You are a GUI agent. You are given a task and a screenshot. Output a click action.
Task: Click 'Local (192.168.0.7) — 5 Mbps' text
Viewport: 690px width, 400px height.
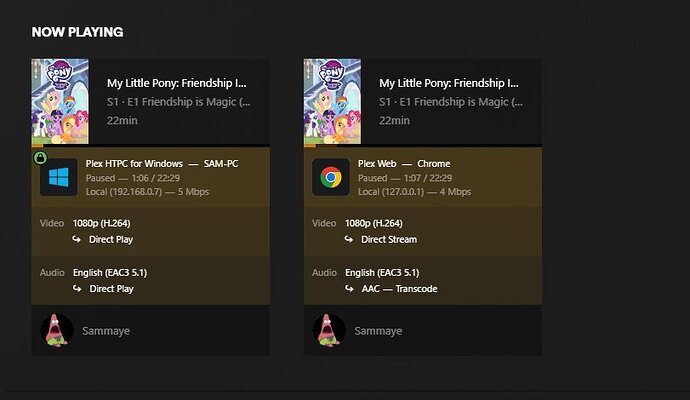pyautogui.click(x=147, y=192)
